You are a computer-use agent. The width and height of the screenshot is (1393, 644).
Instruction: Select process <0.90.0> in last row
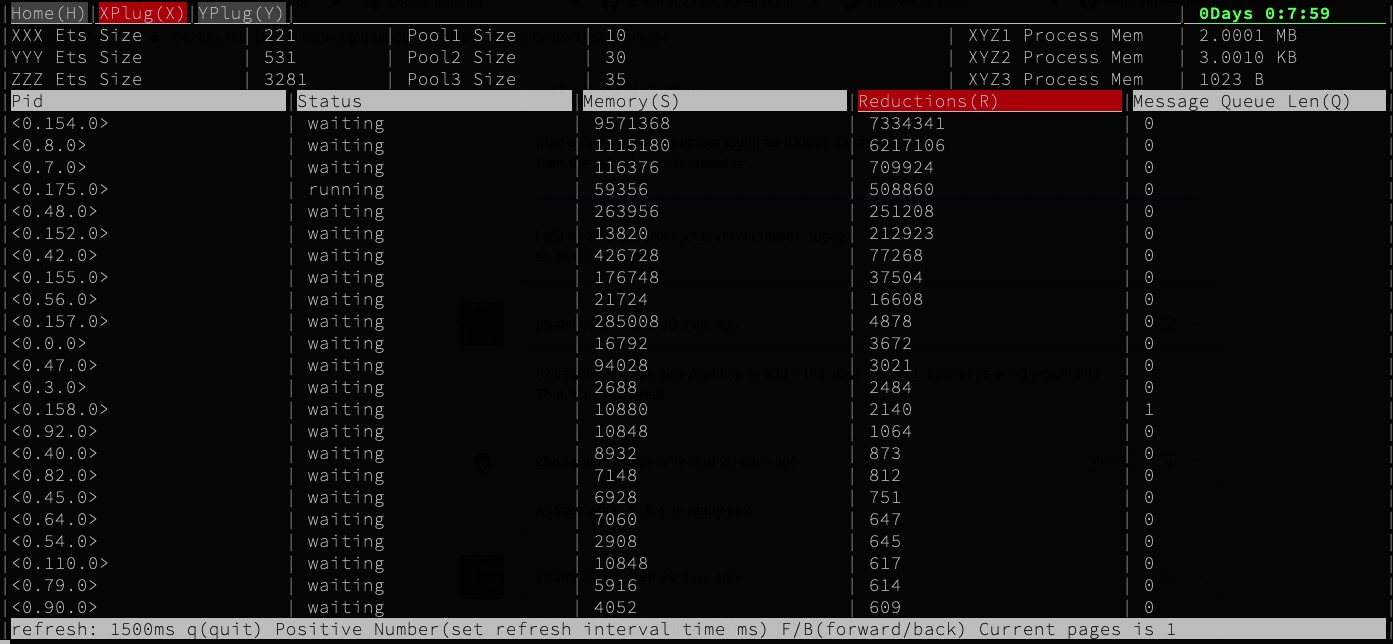pyautogui.click(x=55, y=608)
